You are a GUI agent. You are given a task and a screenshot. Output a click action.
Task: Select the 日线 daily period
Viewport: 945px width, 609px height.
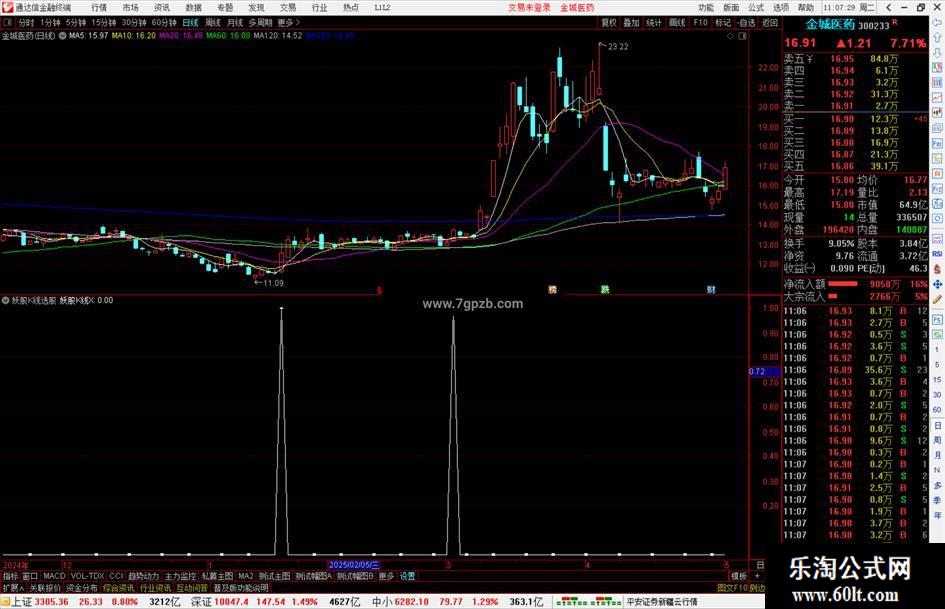point(190,23)
